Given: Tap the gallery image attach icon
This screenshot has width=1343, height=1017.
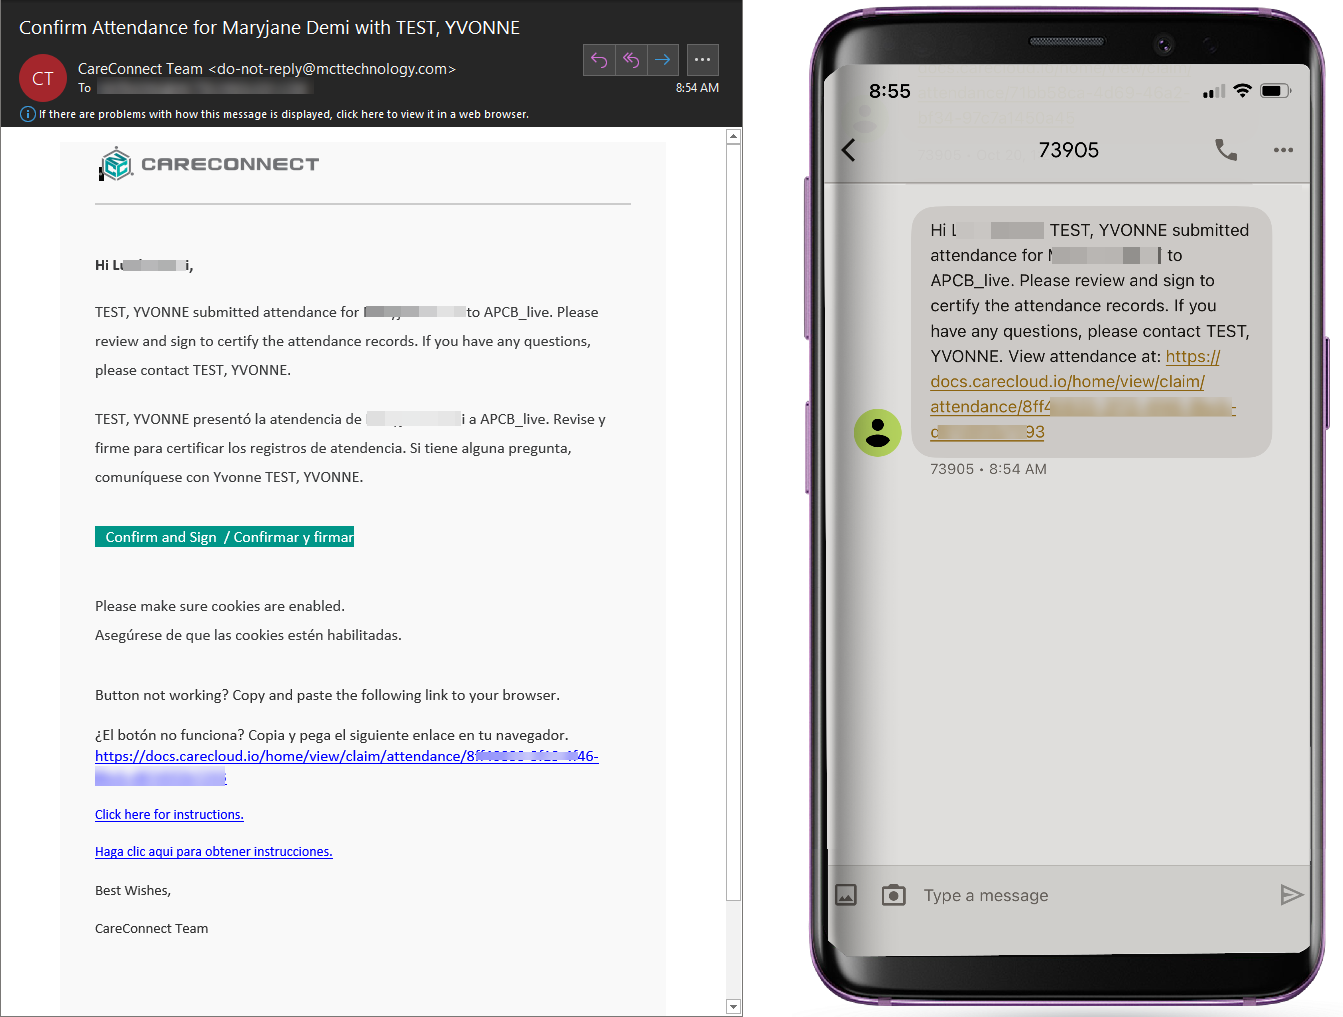Looking at the screenshot, I should pos(846,895).
